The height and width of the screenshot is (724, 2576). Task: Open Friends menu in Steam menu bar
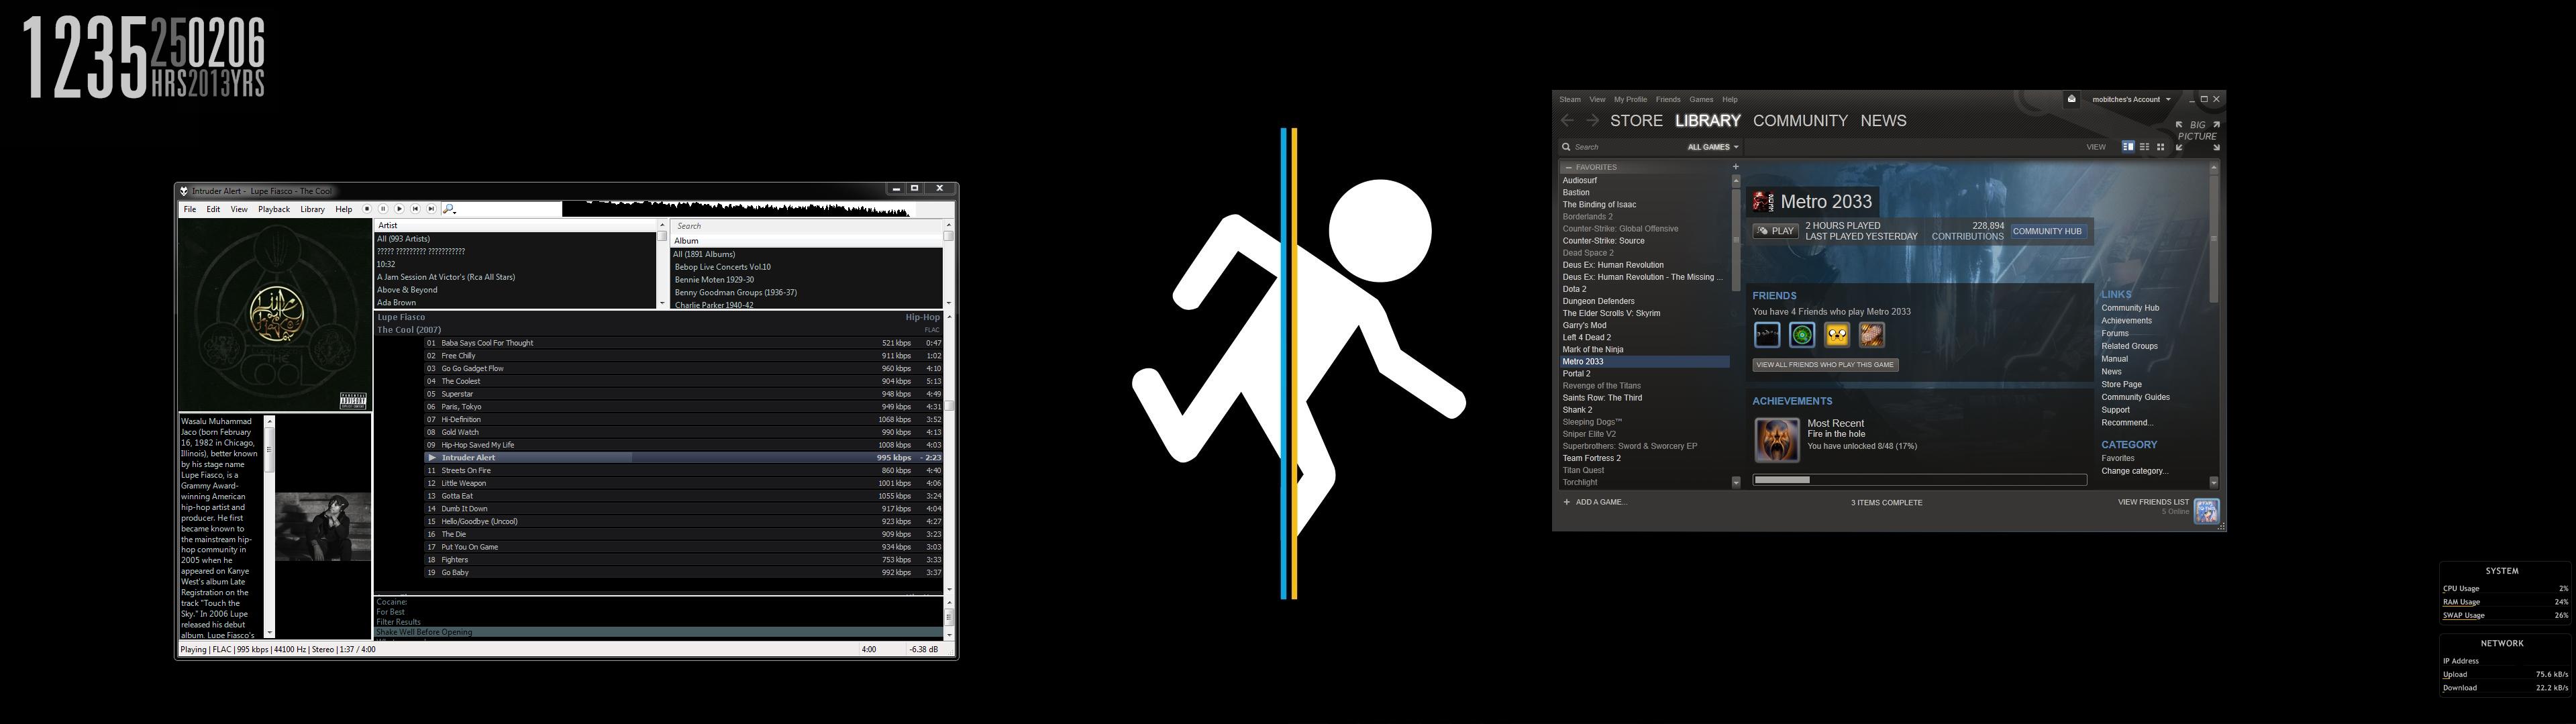pyautogui.click(x=1668, y=100)
